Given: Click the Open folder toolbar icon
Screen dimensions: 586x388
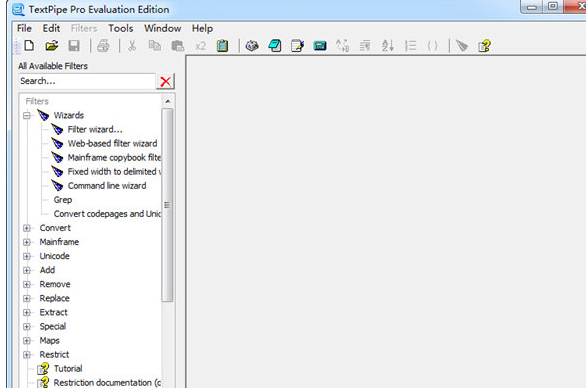Looking at the screenshot, I should (x=52, y=46).
